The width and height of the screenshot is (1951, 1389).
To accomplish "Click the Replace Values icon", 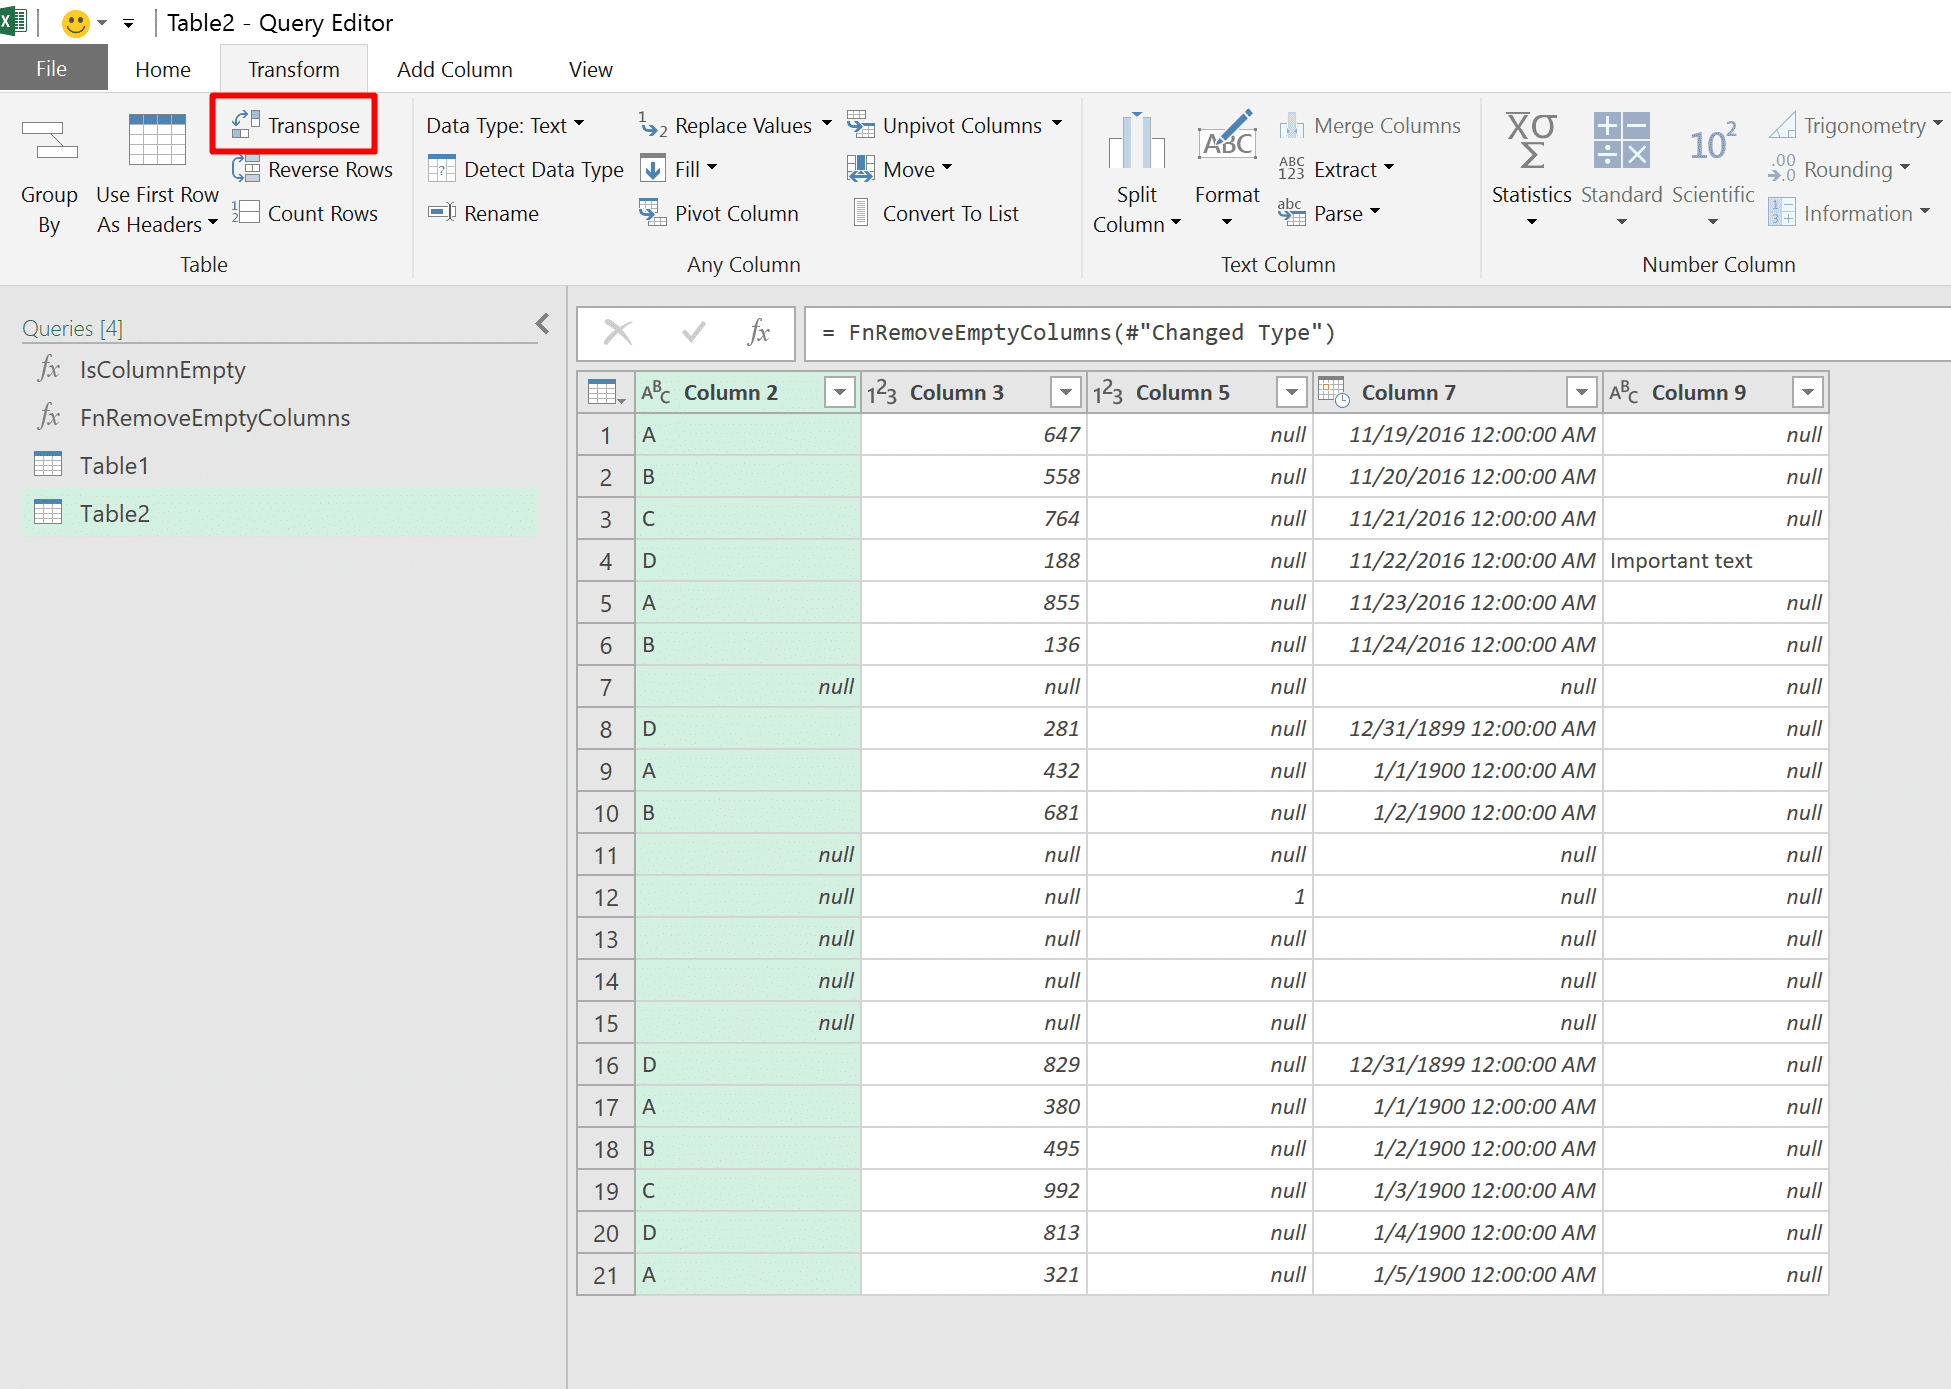I will [652, 125].
